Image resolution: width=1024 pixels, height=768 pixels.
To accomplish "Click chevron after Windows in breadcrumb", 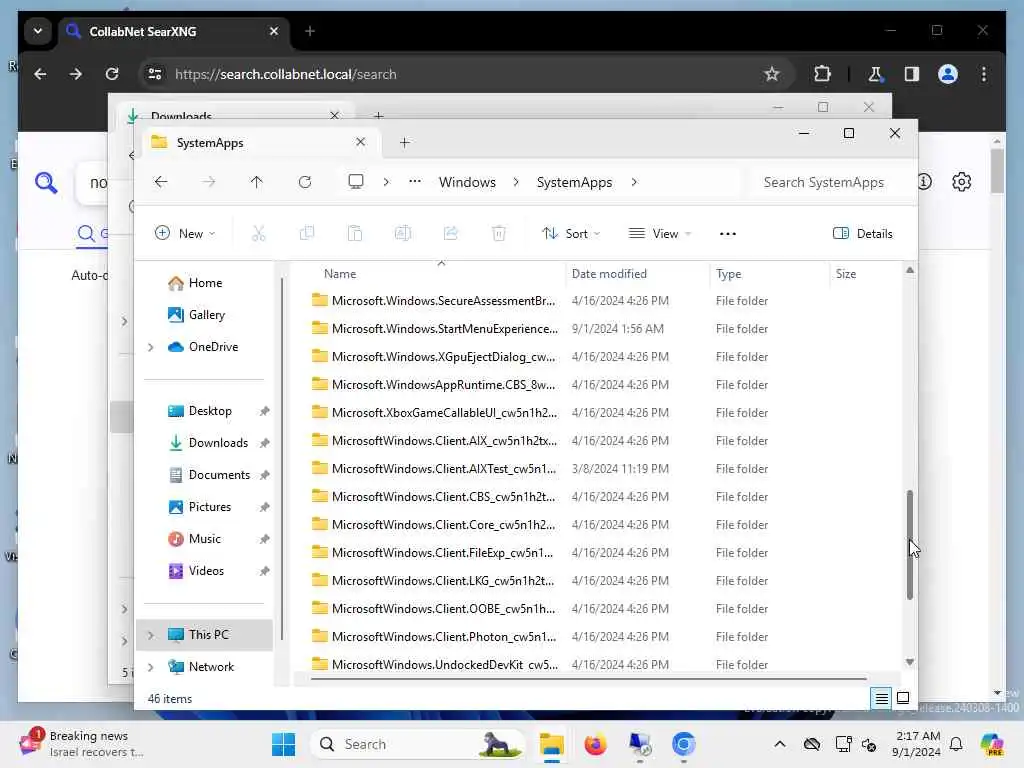I will pos(516,182).
